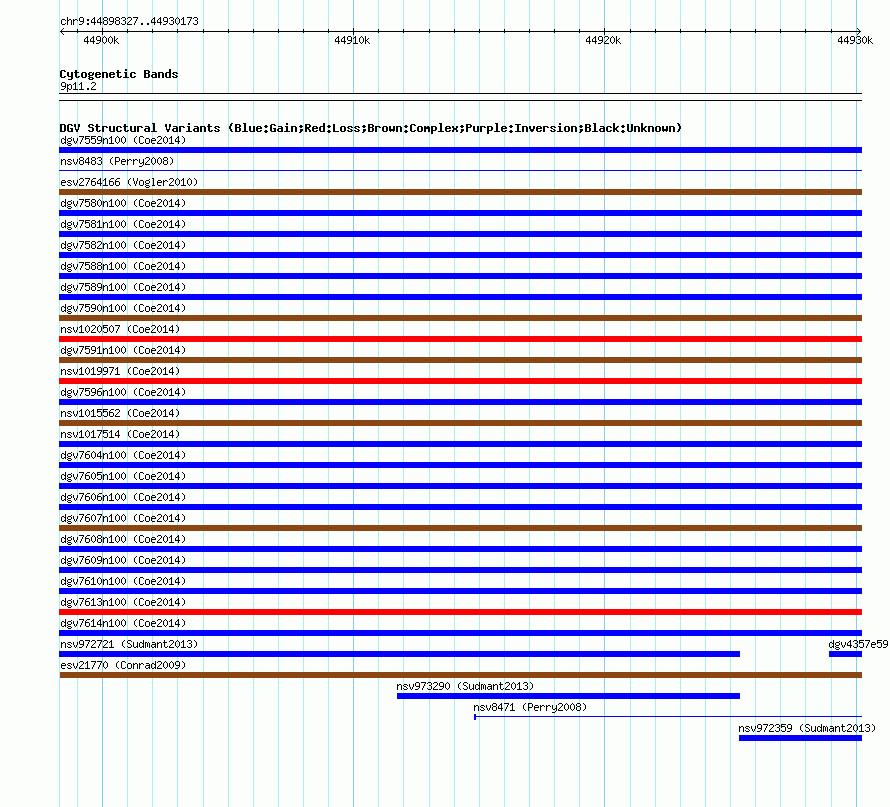This screenshot has width=890, height=807.
Task: Click dgv7590n100 (Coe2014) label
Action: [123, 308]
